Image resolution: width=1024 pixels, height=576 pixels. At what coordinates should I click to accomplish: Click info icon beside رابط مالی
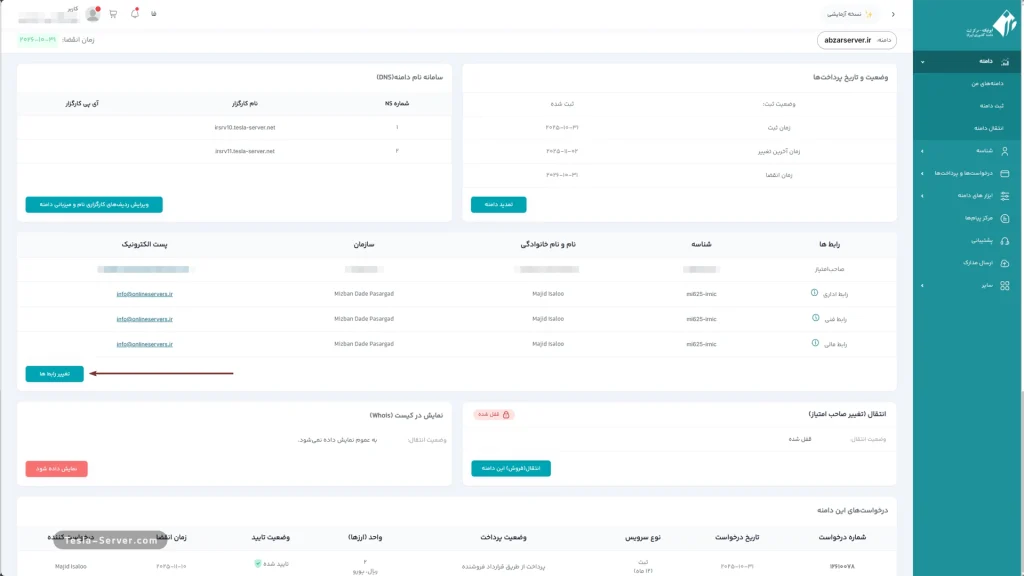814,344
